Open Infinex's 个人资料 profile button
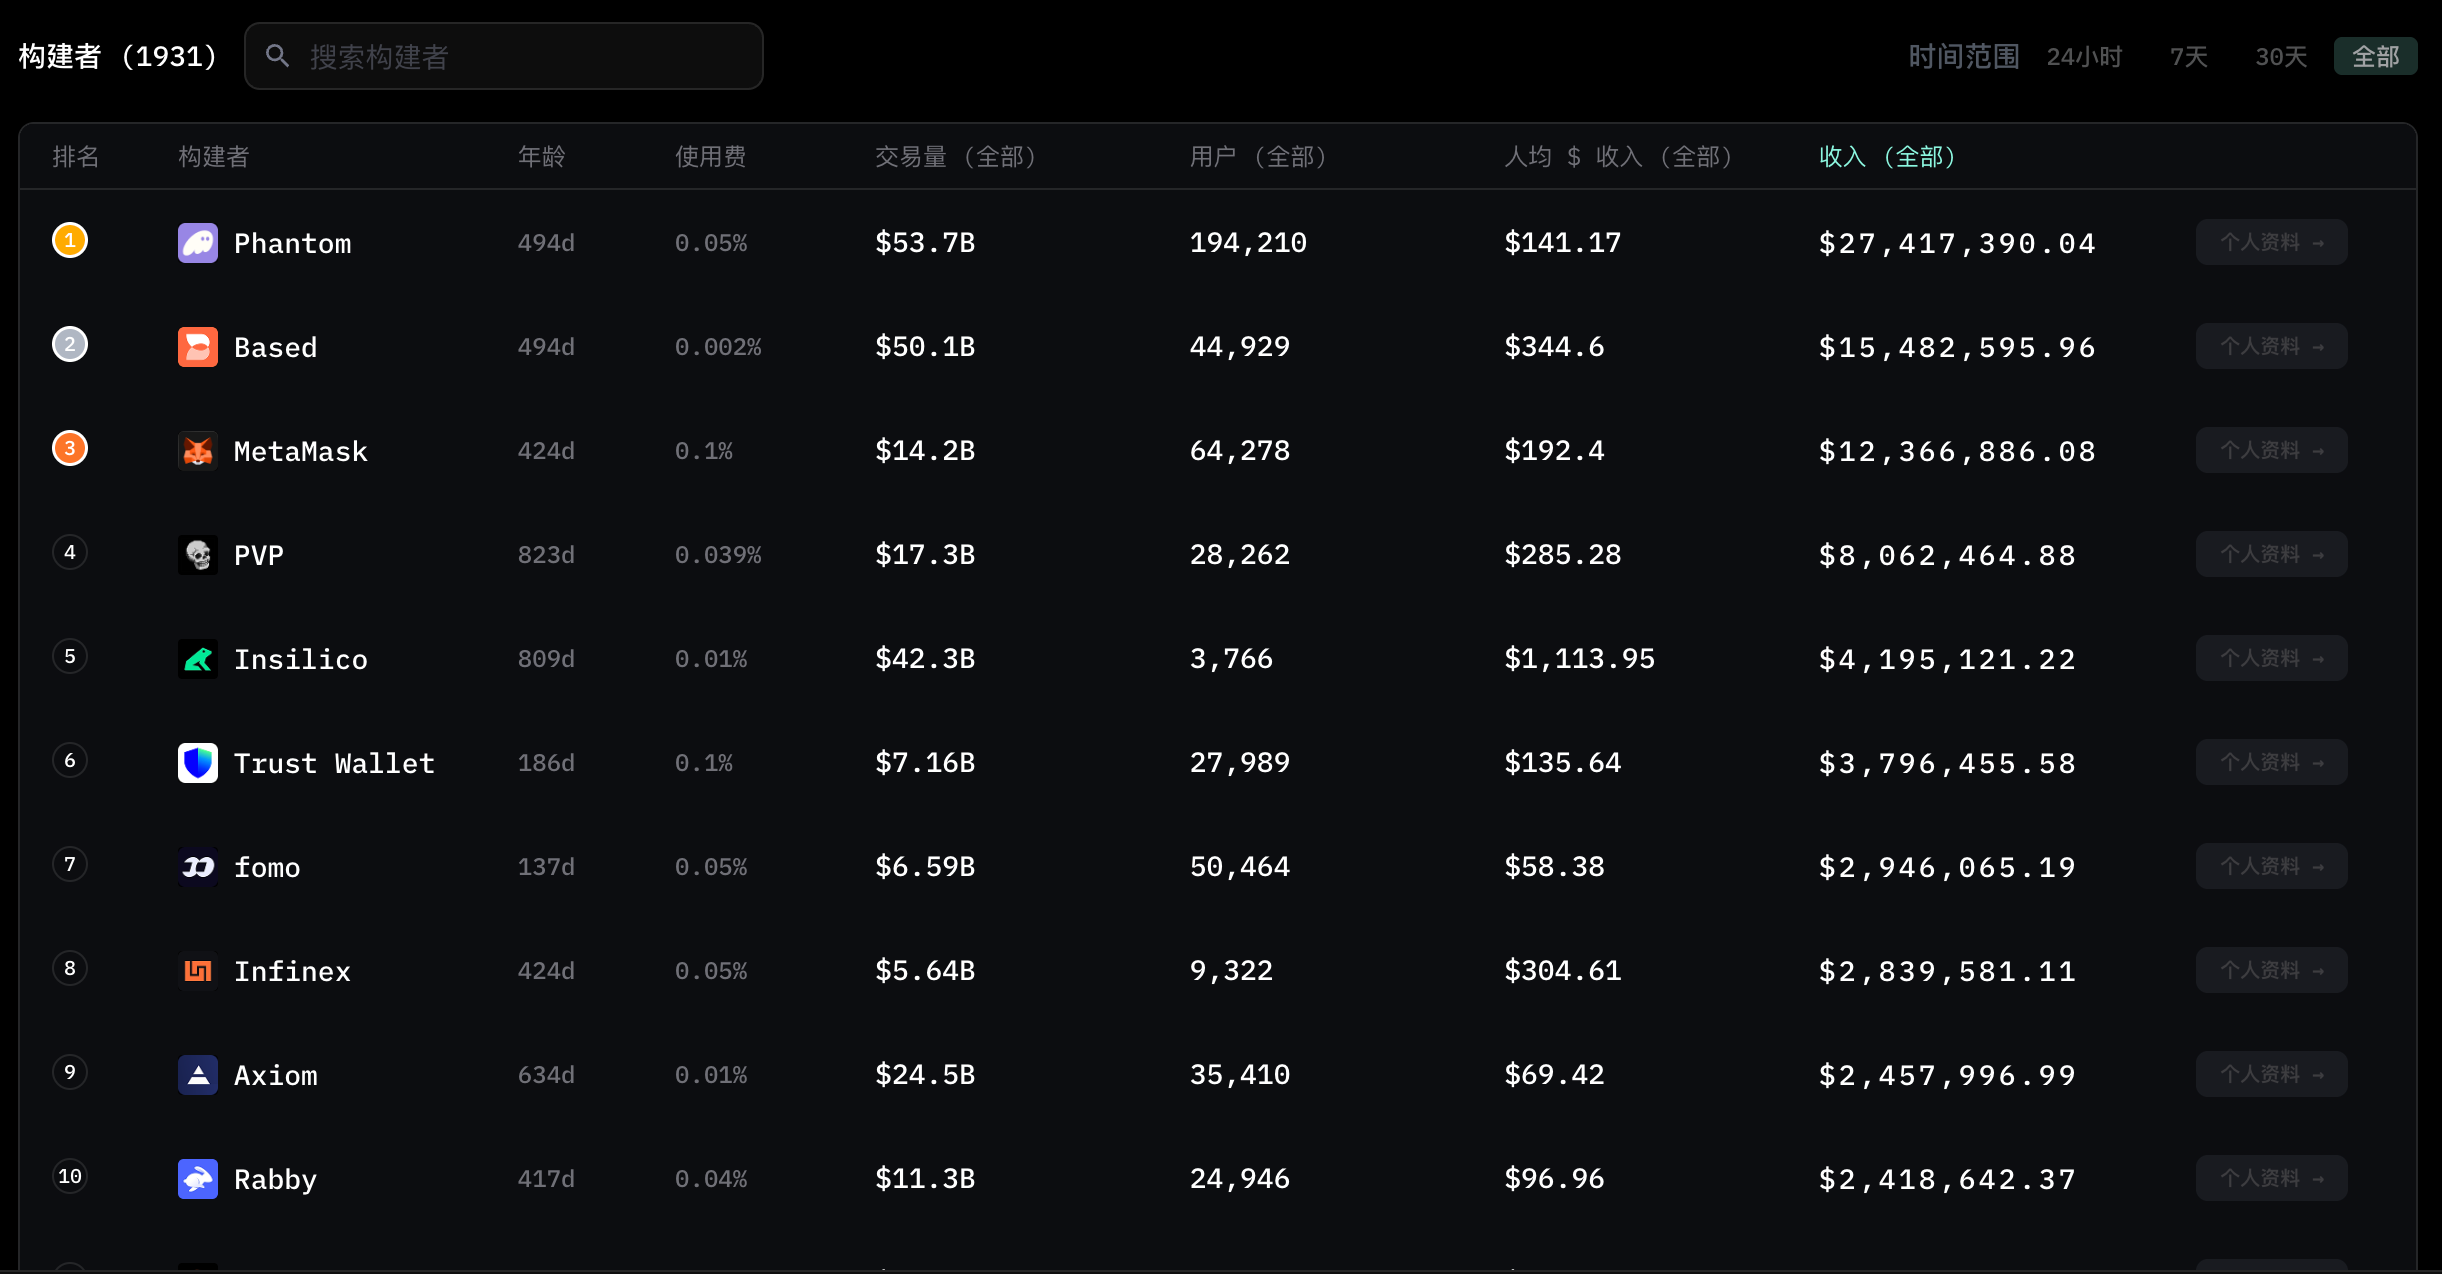 tap(2271, 970)
